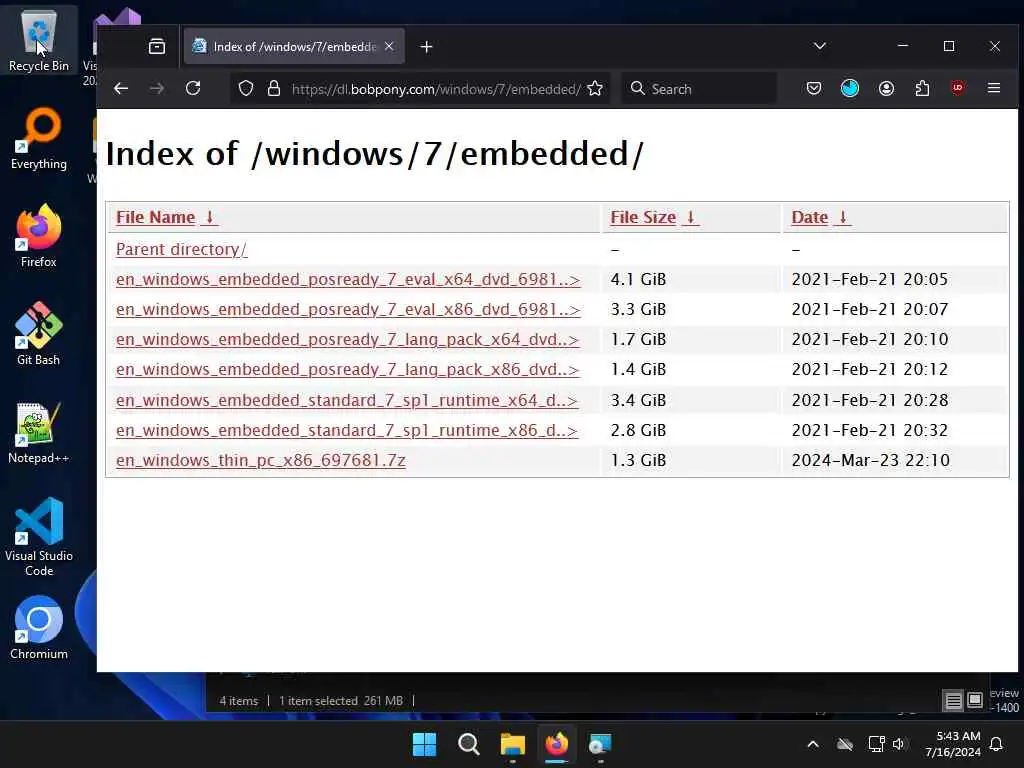
Task: Sort listing by File Size
Action: point(653,217)
